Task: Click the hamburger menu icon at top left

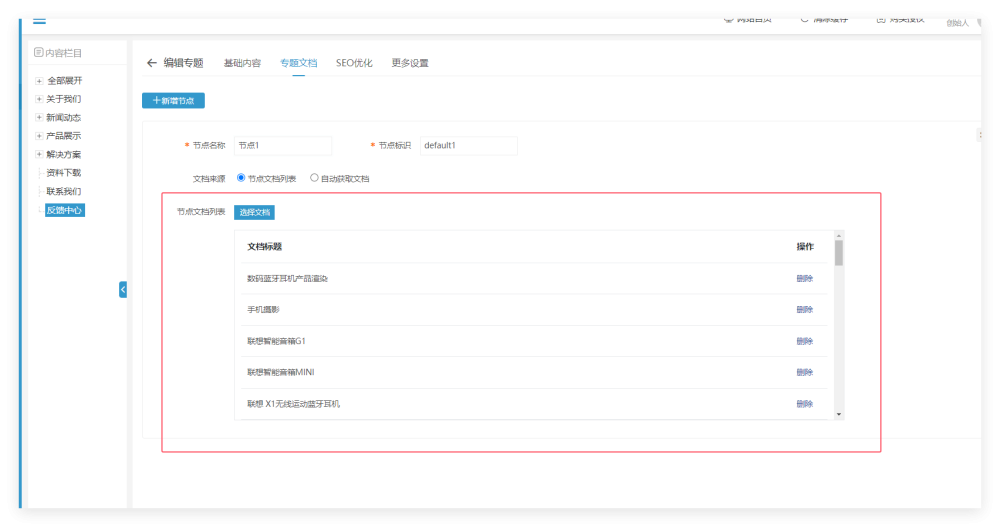Action: (x=40, y=21)
